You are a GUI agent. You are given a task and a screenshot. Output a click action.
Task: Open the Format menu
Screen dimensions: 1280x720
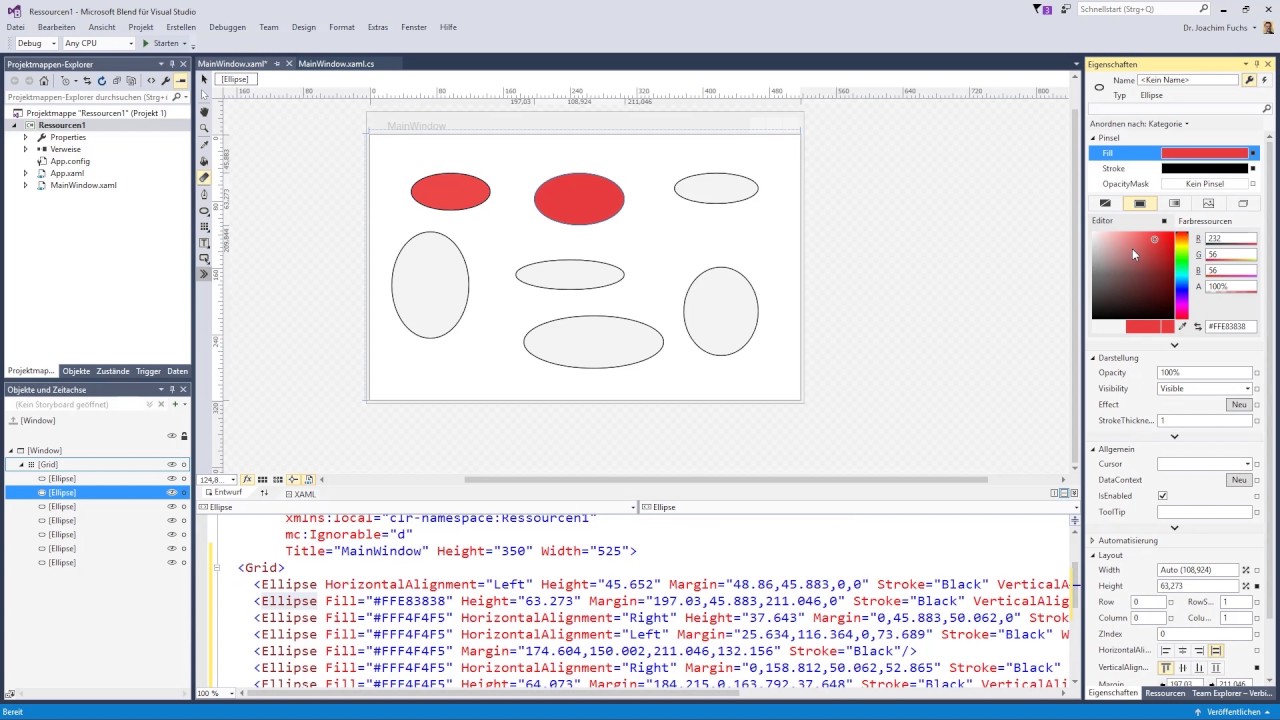pyautogui.click(x=342, y=27)
